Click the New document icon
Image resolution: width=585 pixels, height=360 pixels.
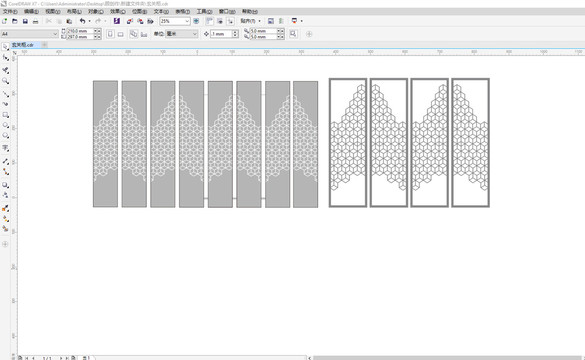(x=4, y=21)
